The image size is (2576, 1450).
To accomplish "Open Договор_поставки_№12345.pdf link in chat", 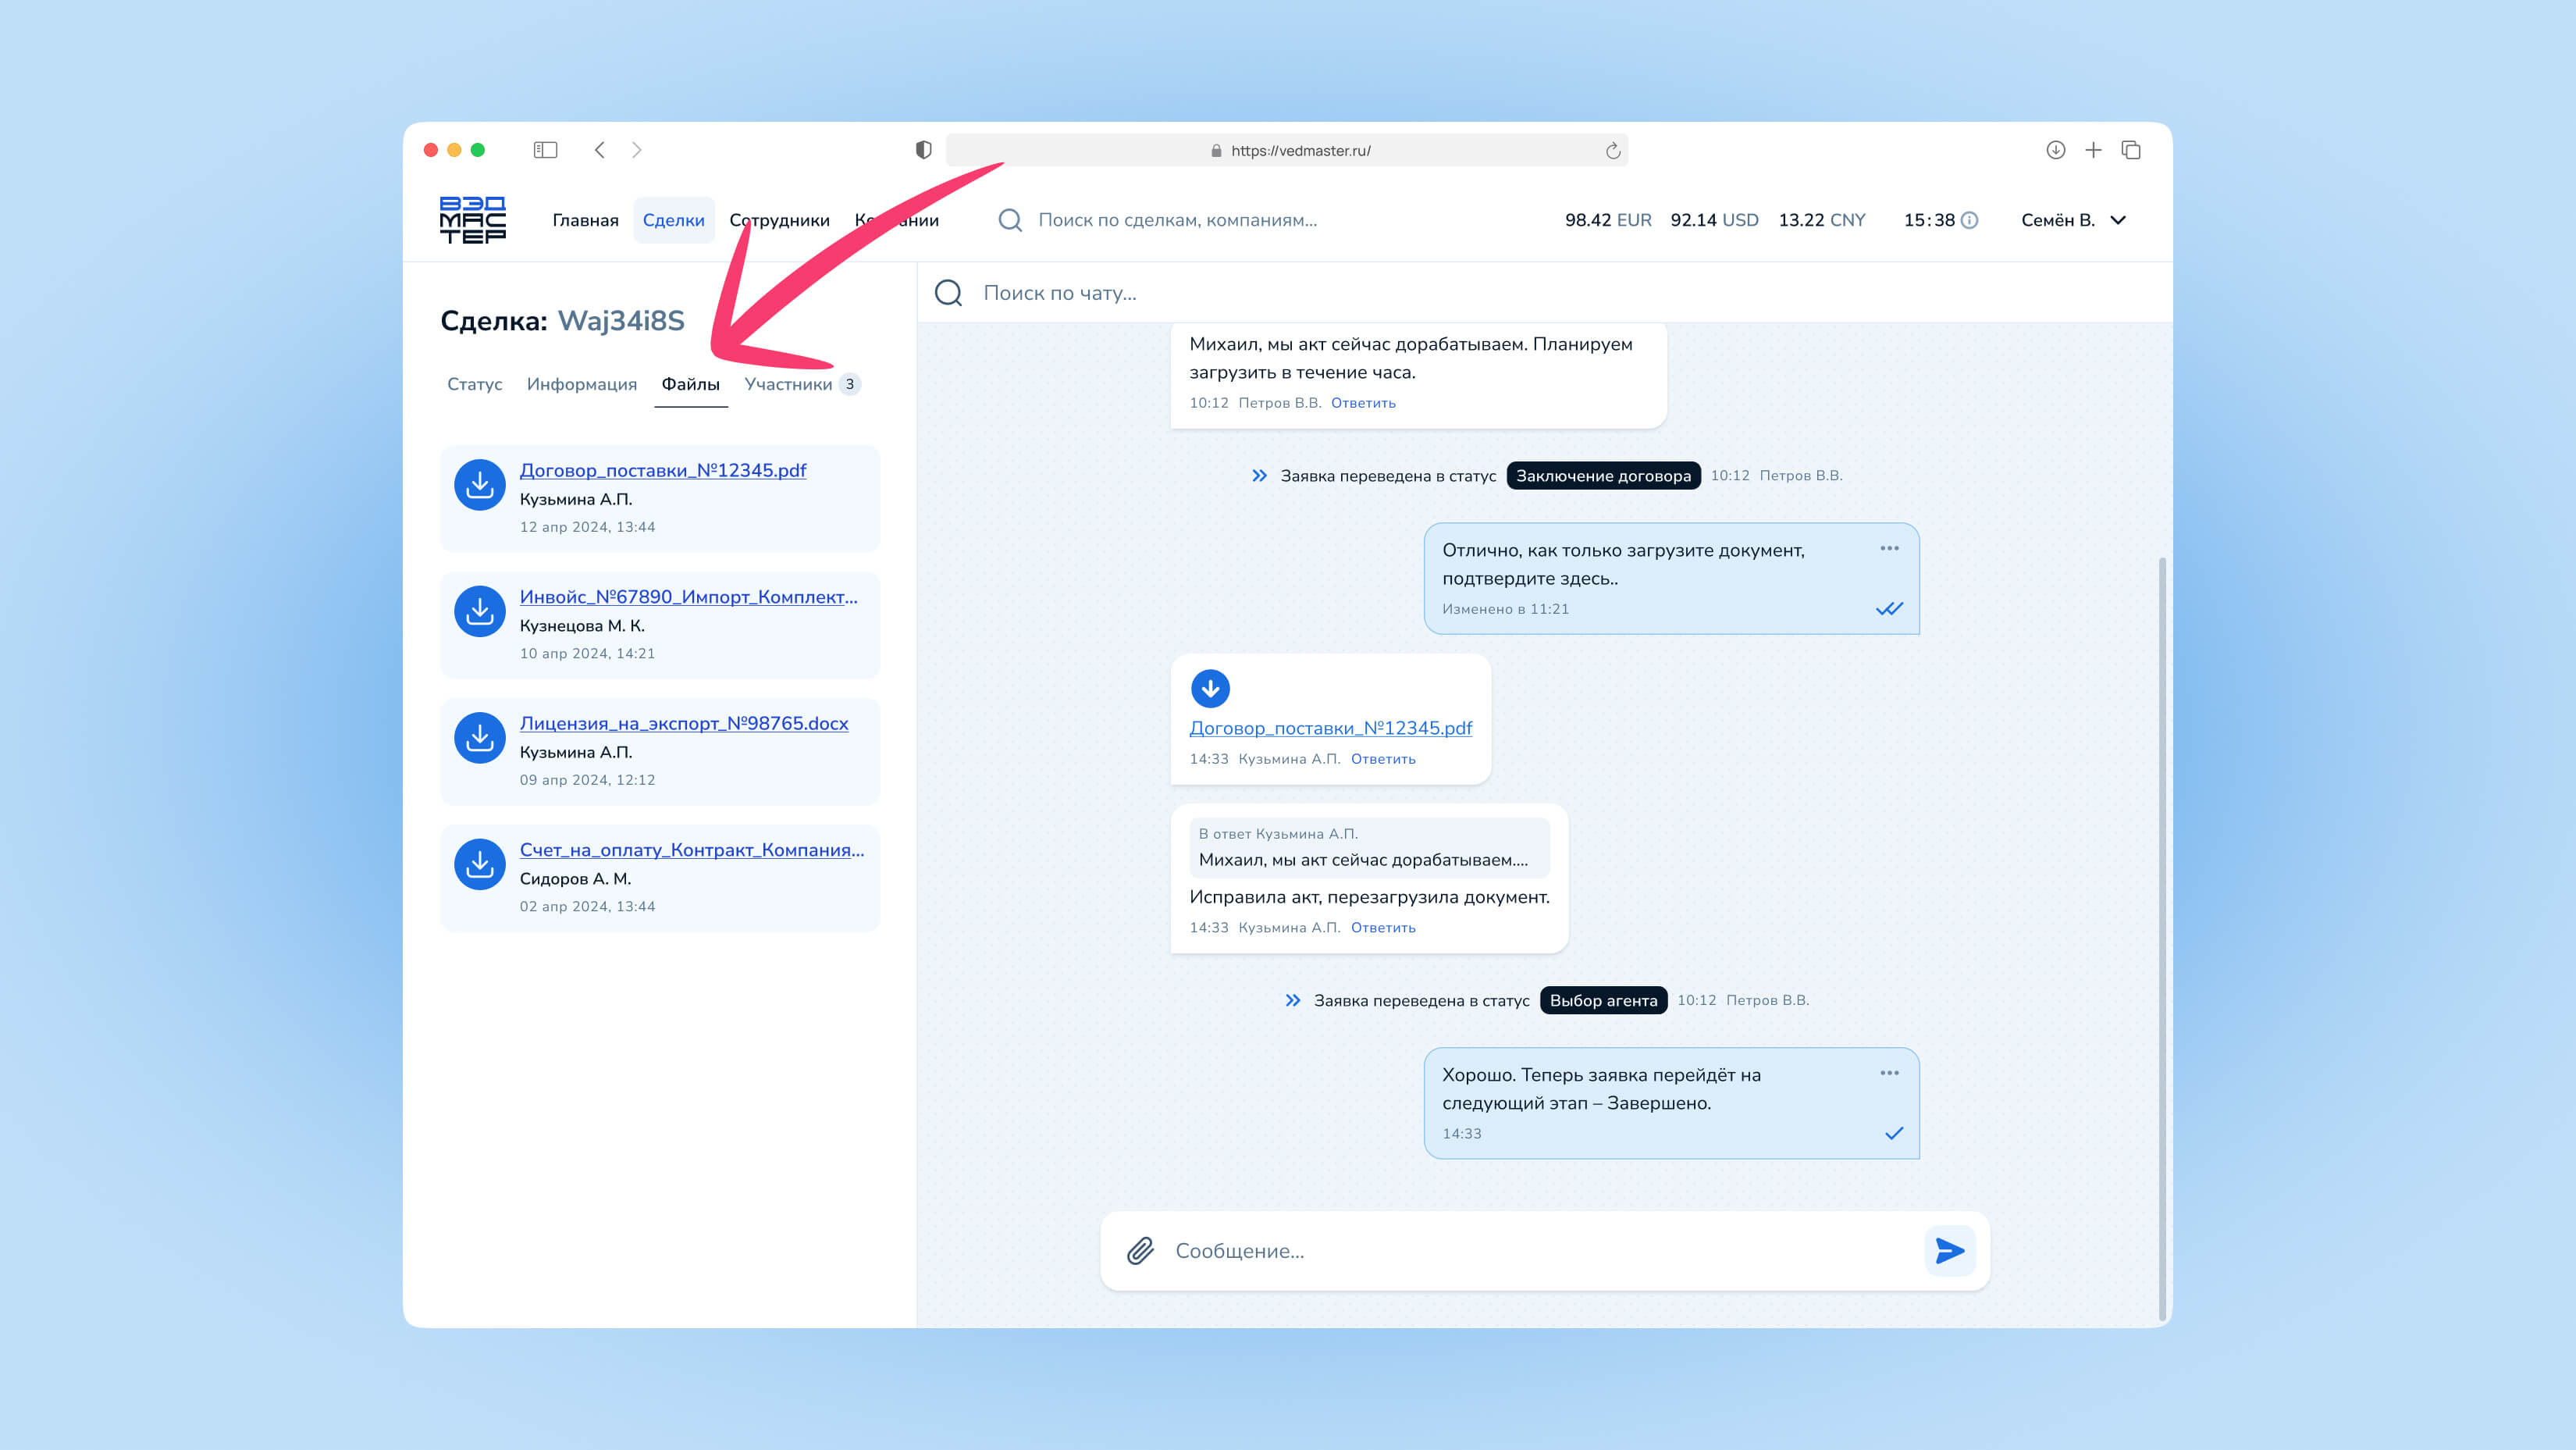I will point(1330,728).
